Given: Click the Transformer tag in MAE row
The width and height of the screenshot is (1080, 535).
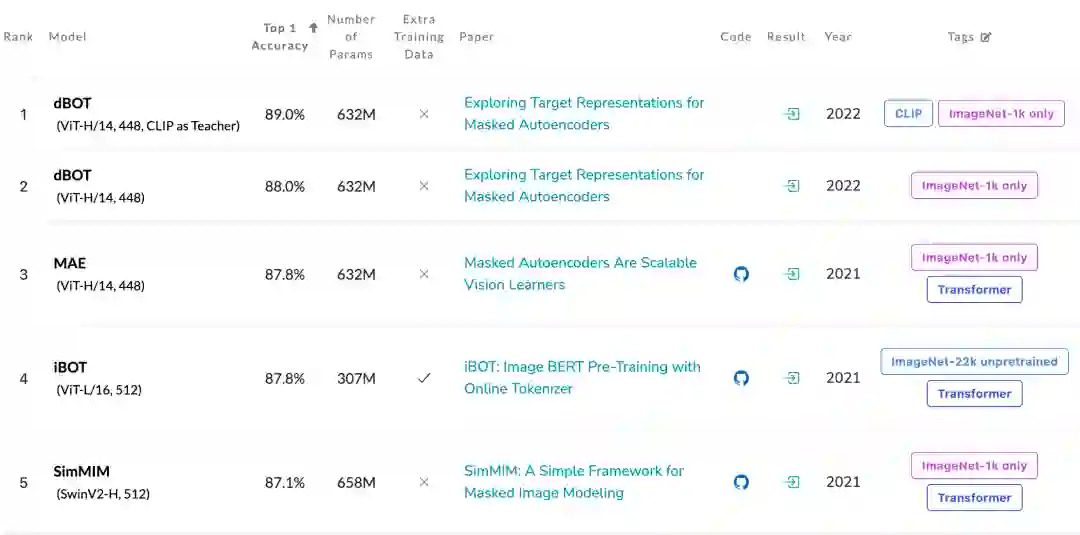Looking at the screenshot, I should pos(974,290).
